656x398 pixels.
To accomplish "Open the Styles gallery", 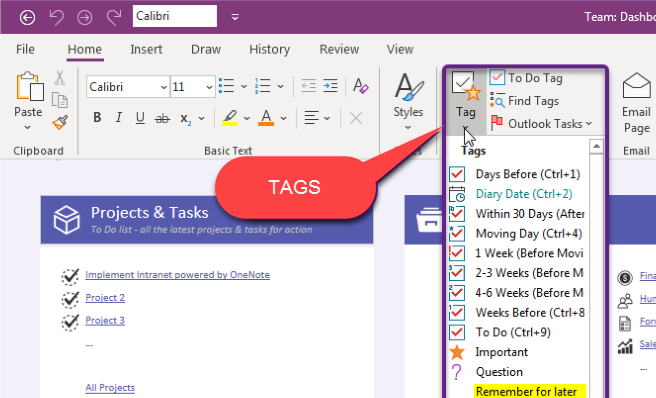I will tap(408, 101).
